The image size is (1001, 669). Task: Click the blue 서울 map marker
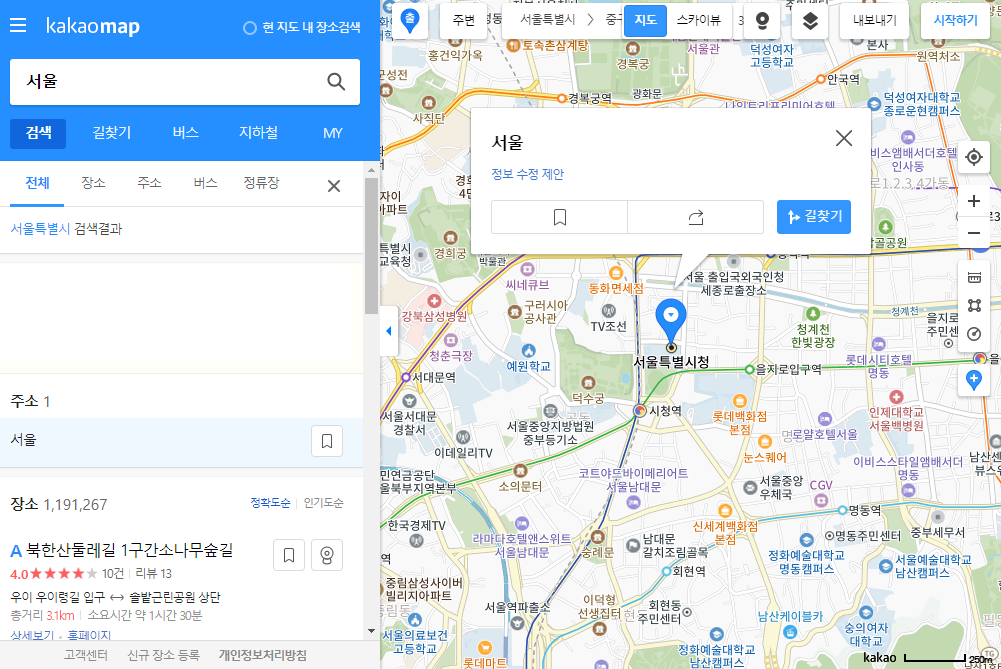tap(670, 321)
